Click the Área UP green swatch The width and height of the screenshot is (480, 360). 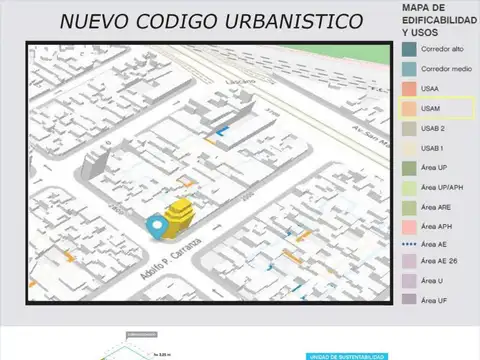pyautogui.click(x=409, y=168)
